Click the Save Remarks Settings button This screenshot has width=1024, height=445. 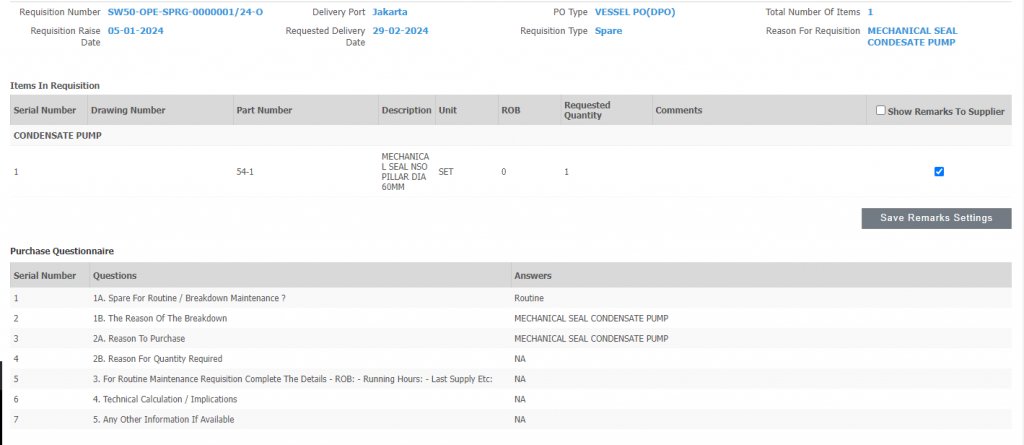936,218
